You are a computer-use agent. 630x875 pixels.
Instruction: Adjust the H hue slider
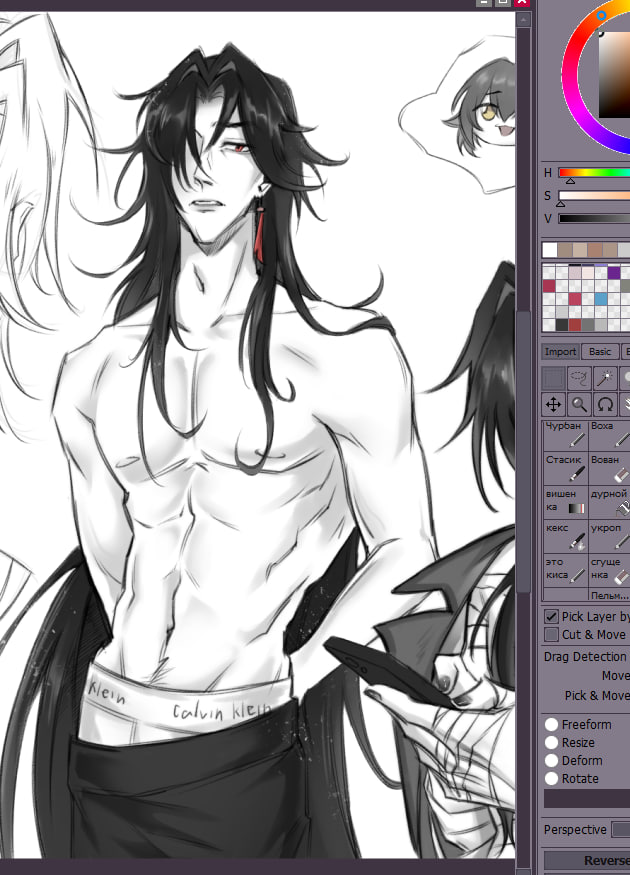click(594, 173)
